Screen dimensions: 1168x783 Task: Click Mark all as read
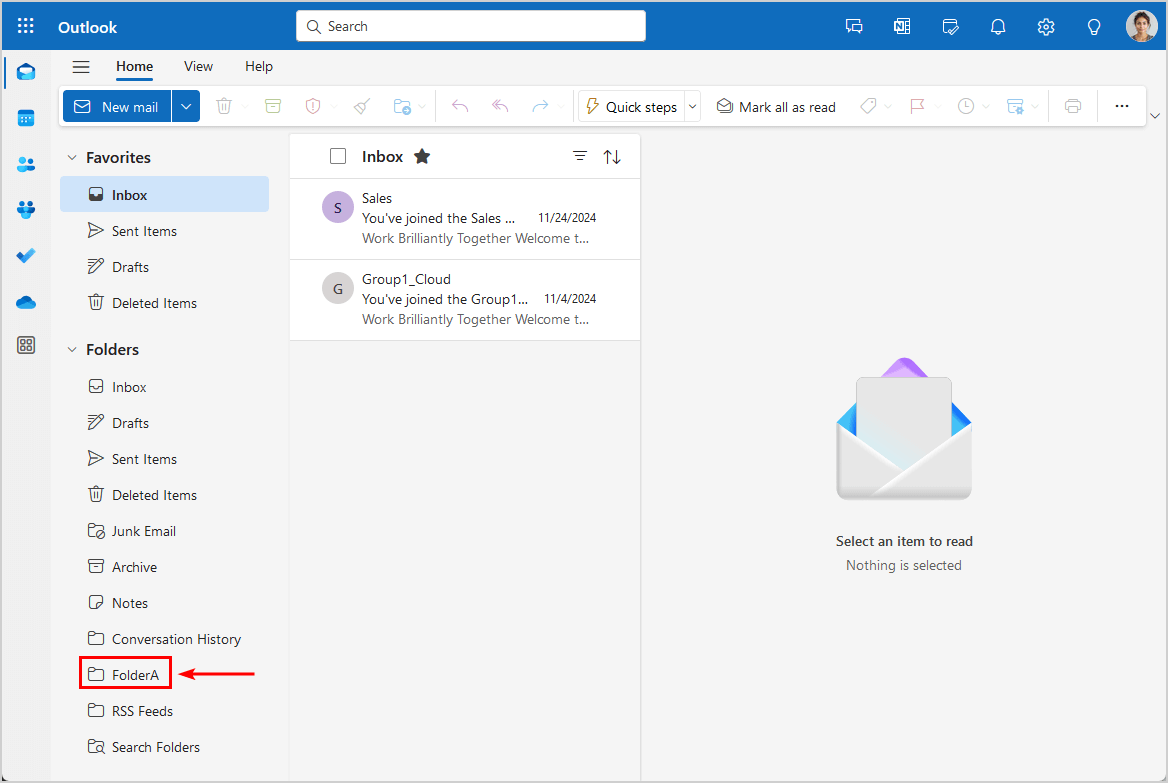coord(776,107)
